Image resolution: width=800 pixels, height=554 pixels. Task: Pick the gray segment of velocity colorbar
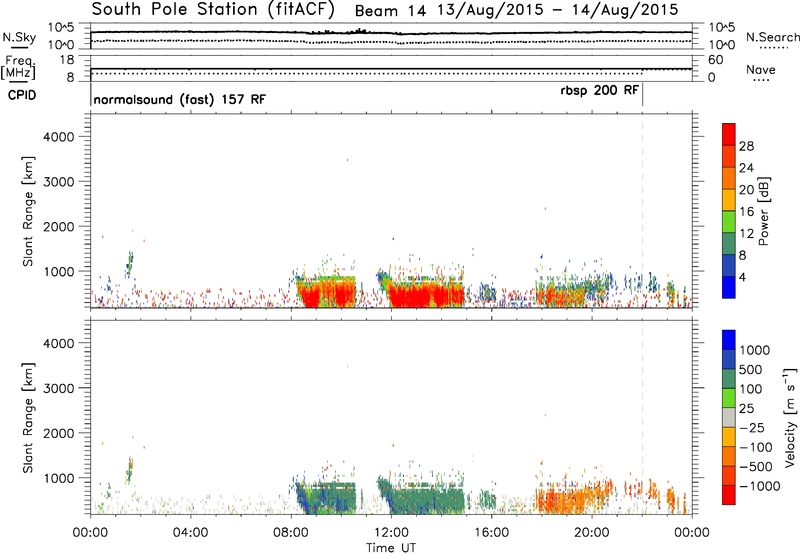(729, 417)
